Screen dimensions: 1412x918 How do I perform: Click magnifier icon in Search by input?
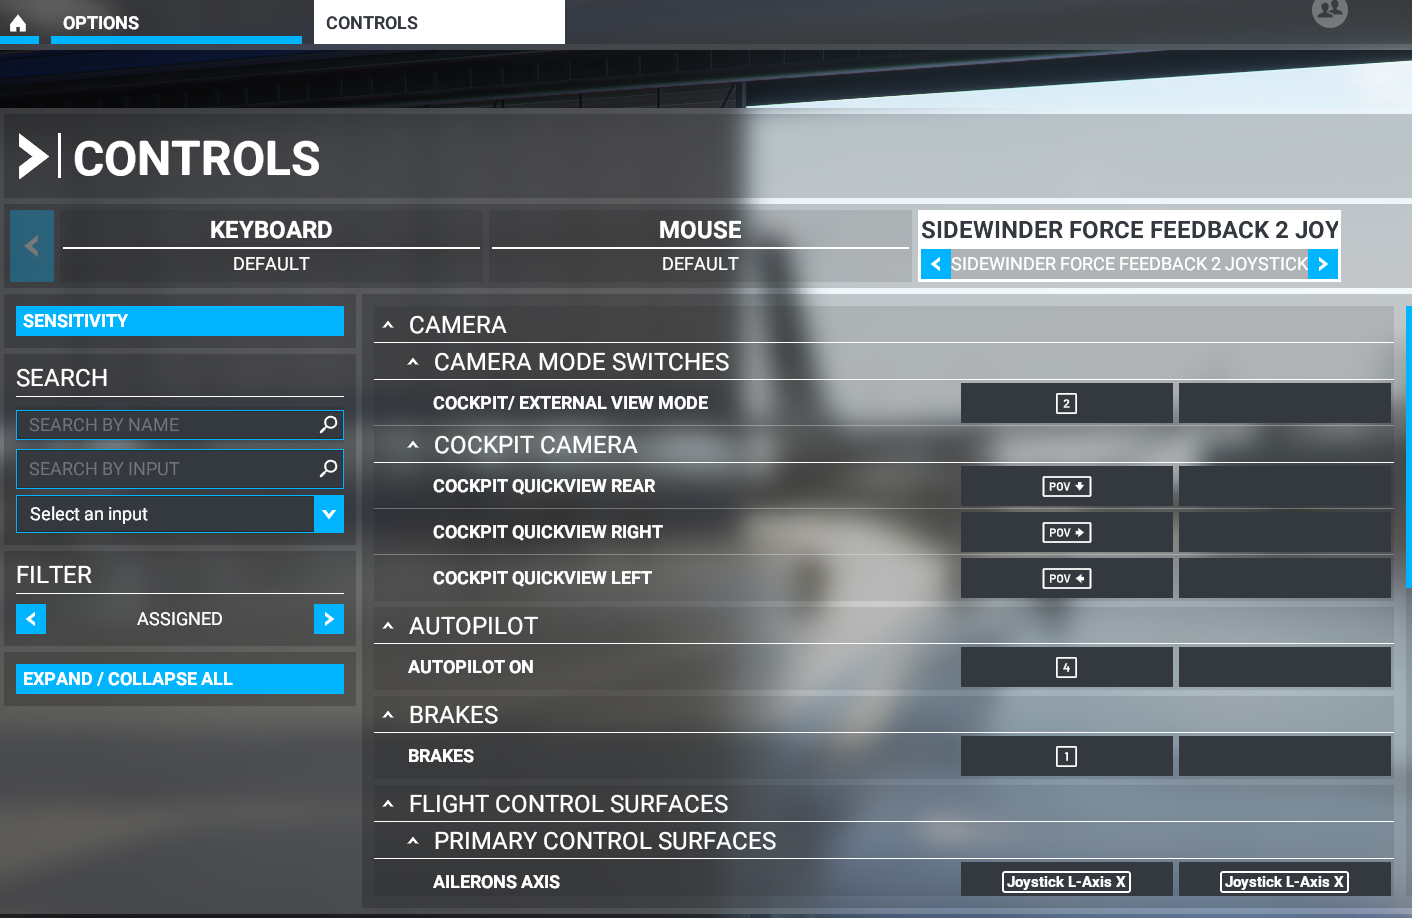pyautogui.click(x=328, y=468)
